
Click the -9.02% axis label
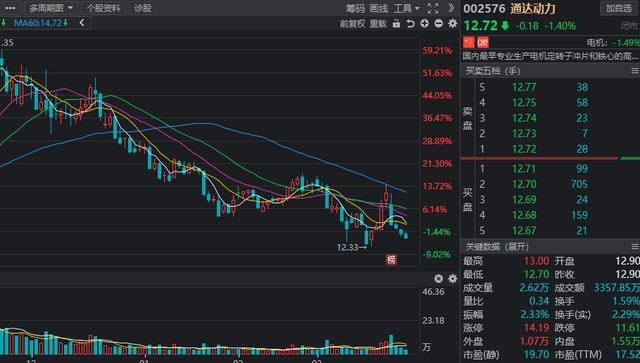click(x=437, y=254)
